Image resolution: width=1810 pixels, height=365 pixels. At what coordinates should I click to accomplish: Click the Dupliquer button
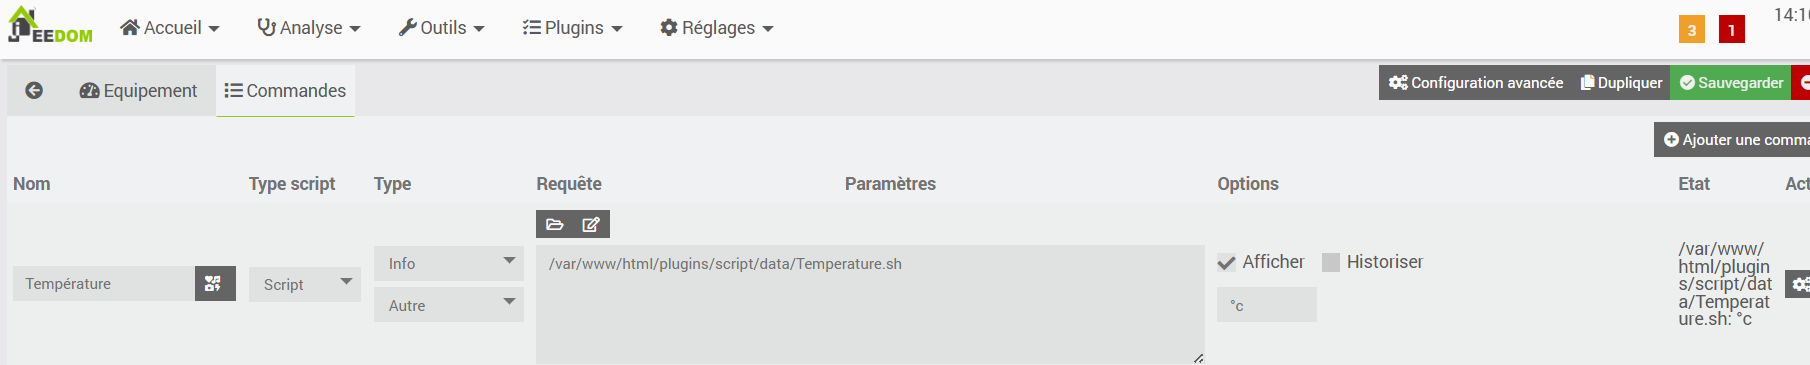click(1621, 83)
